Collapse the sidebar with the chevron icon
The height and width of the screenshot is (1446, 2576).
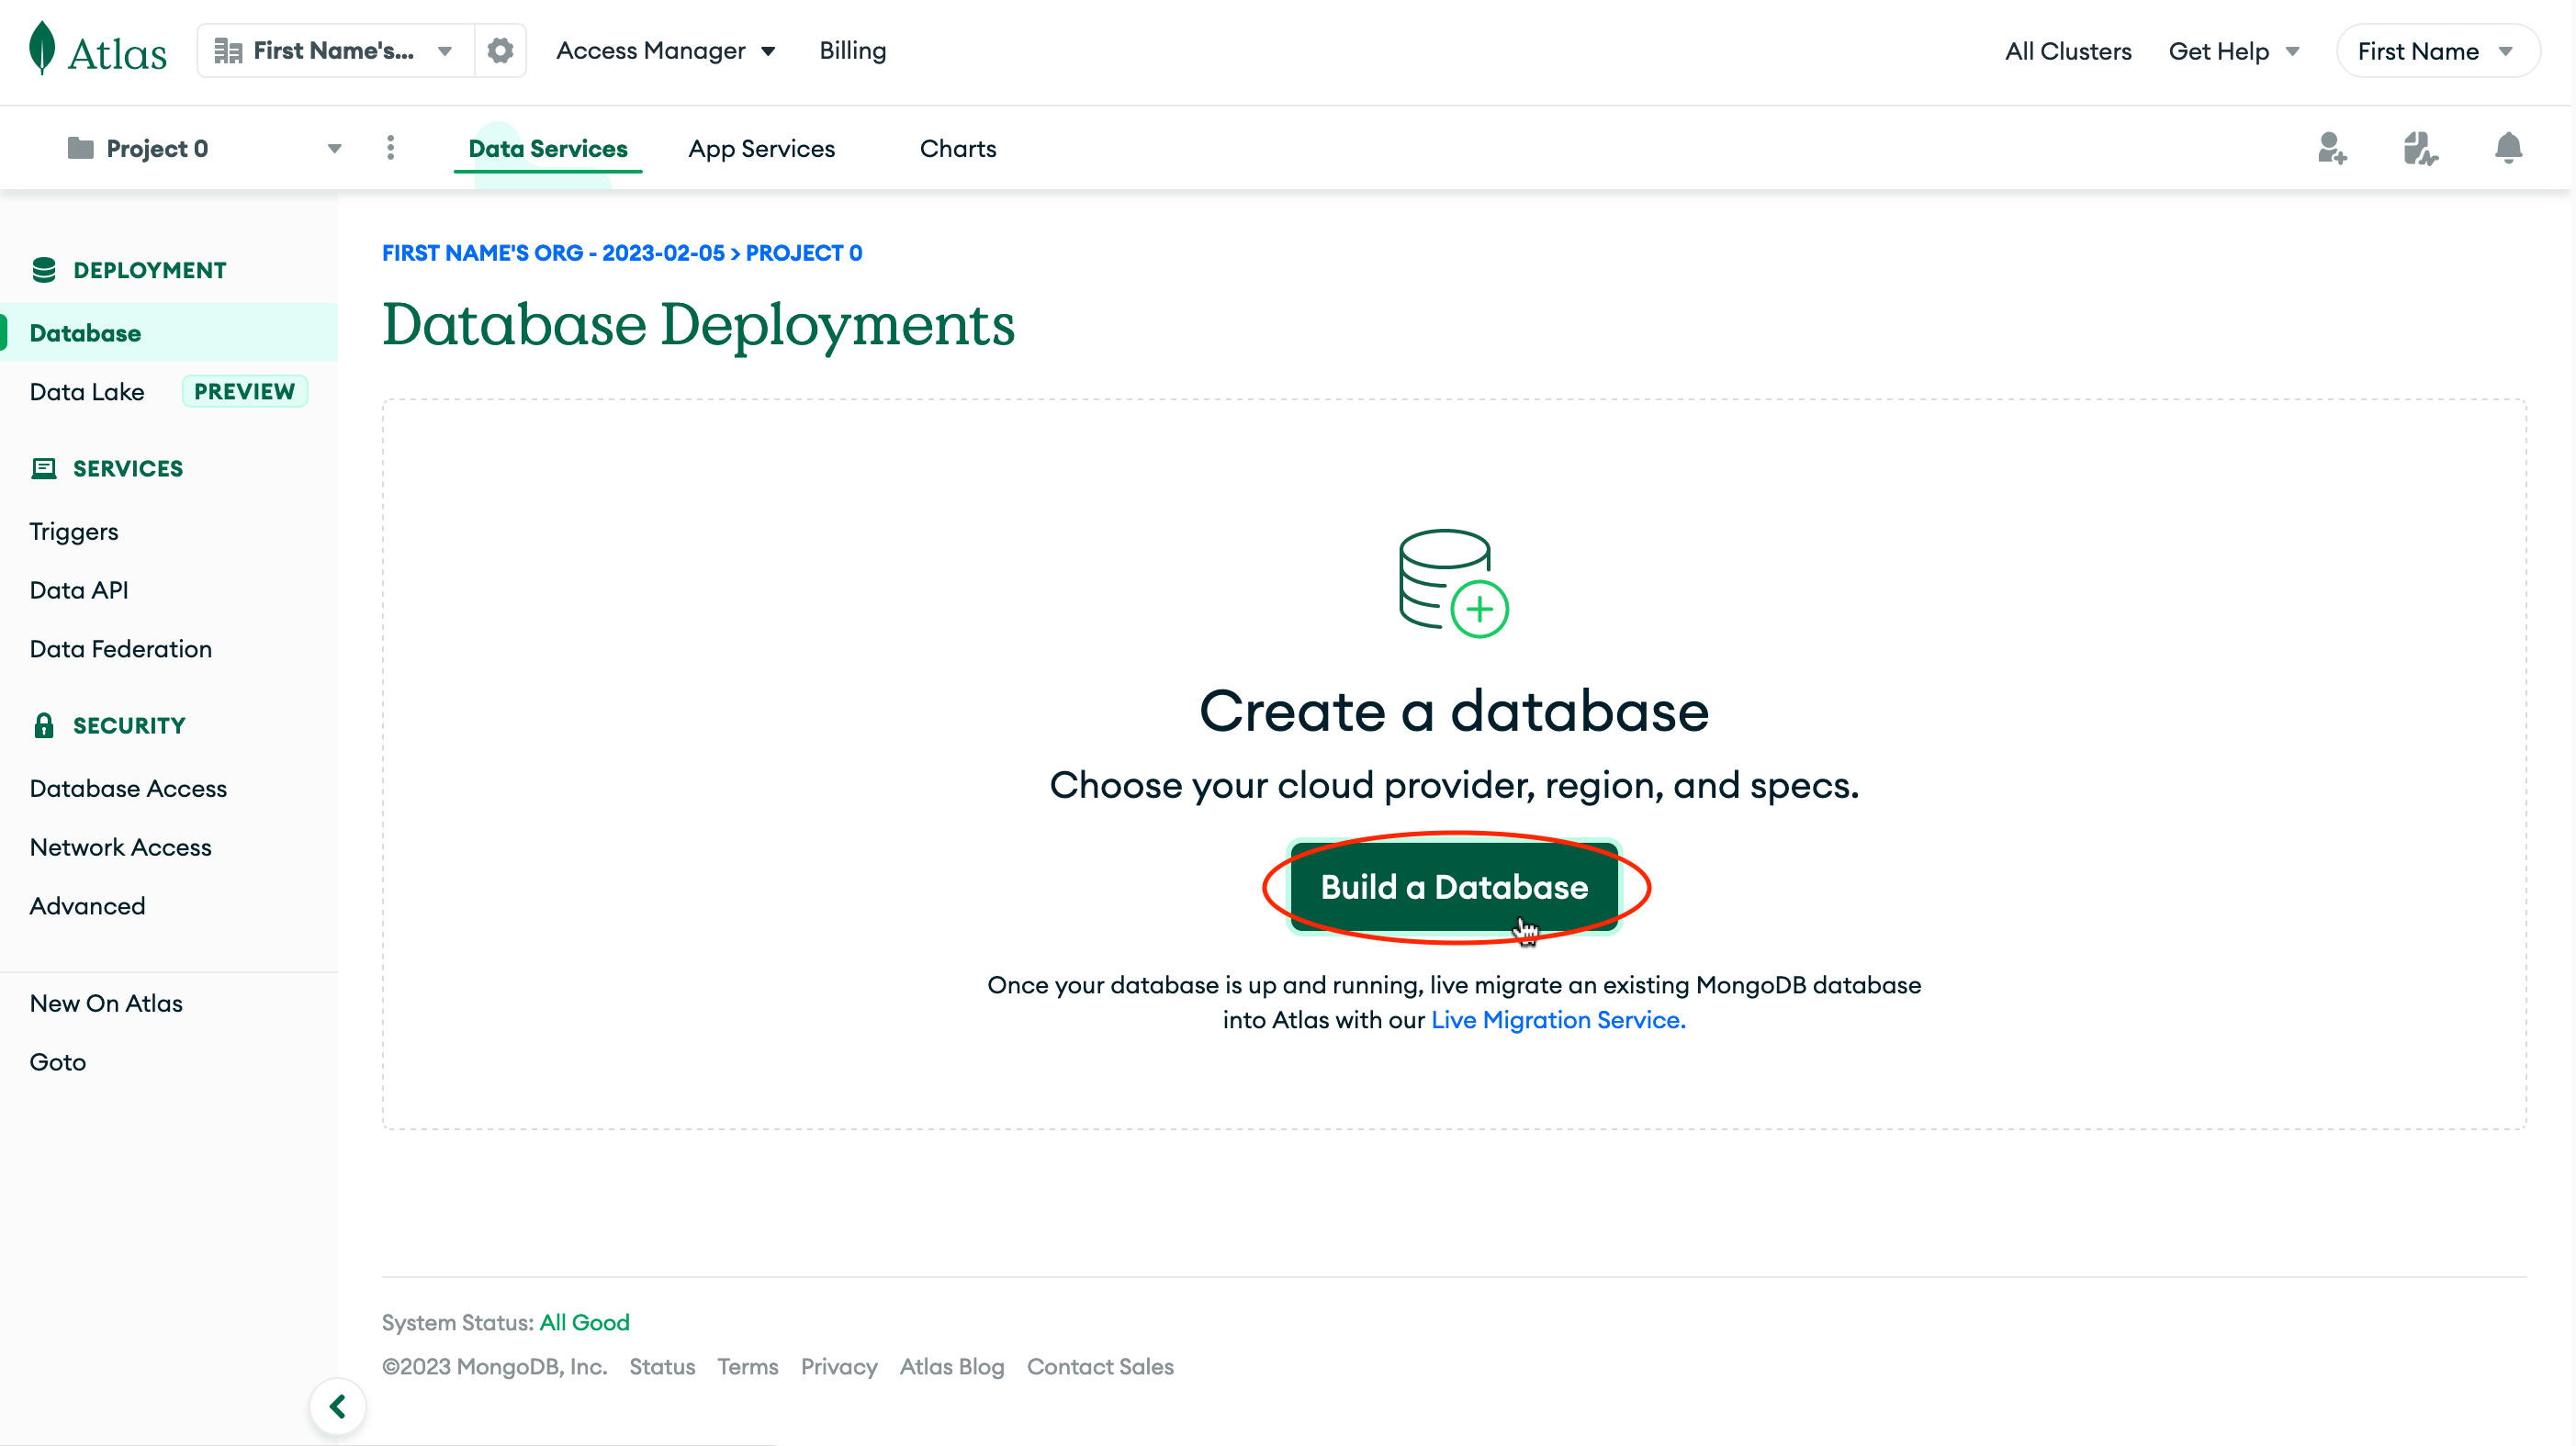click(x=337, y=1405)
